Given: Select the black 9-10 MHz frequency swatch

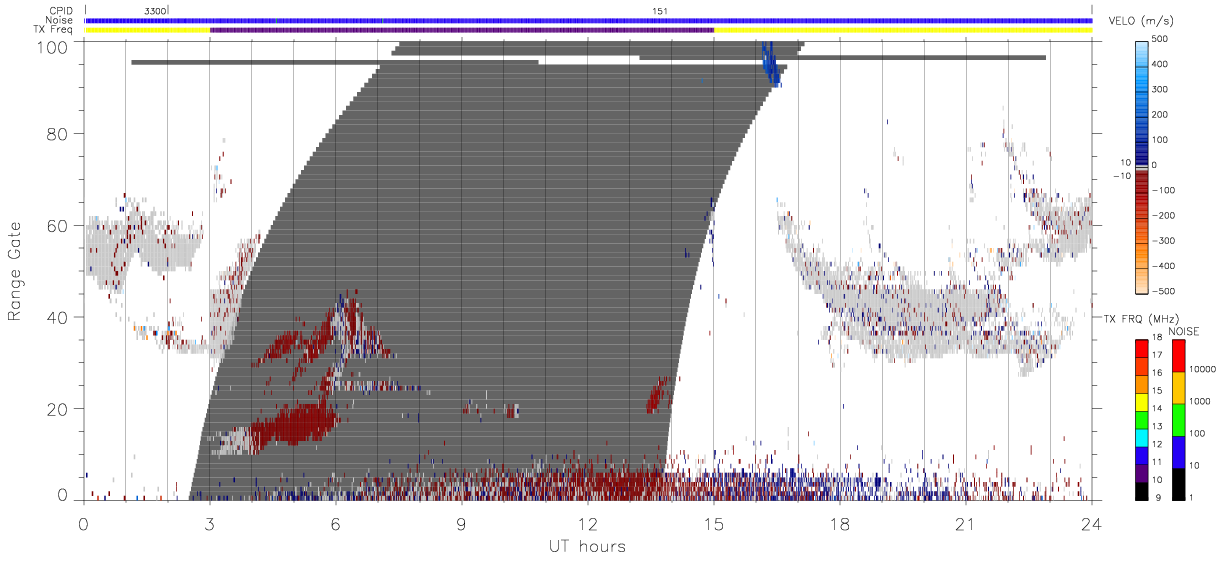Looking at the screenshot, I should coord(1143,489).
